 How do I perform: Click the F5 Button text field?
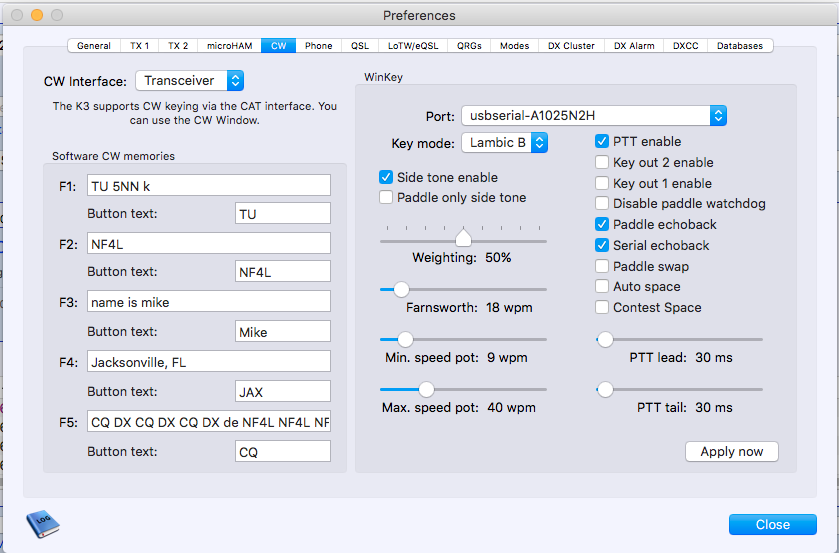[x=283, y=452]
